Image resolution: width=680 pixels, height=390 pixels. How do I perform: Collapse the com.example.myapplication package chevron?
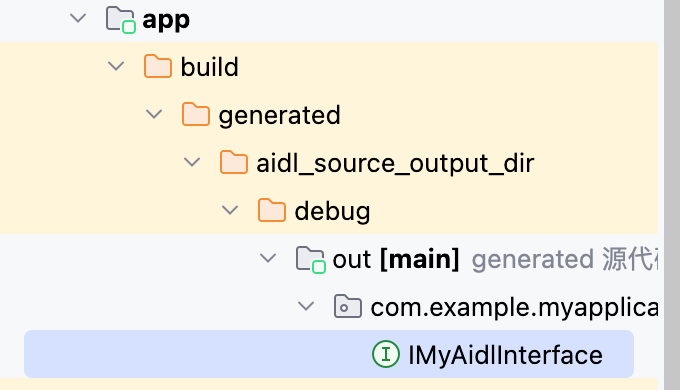[x=306, y=306]
